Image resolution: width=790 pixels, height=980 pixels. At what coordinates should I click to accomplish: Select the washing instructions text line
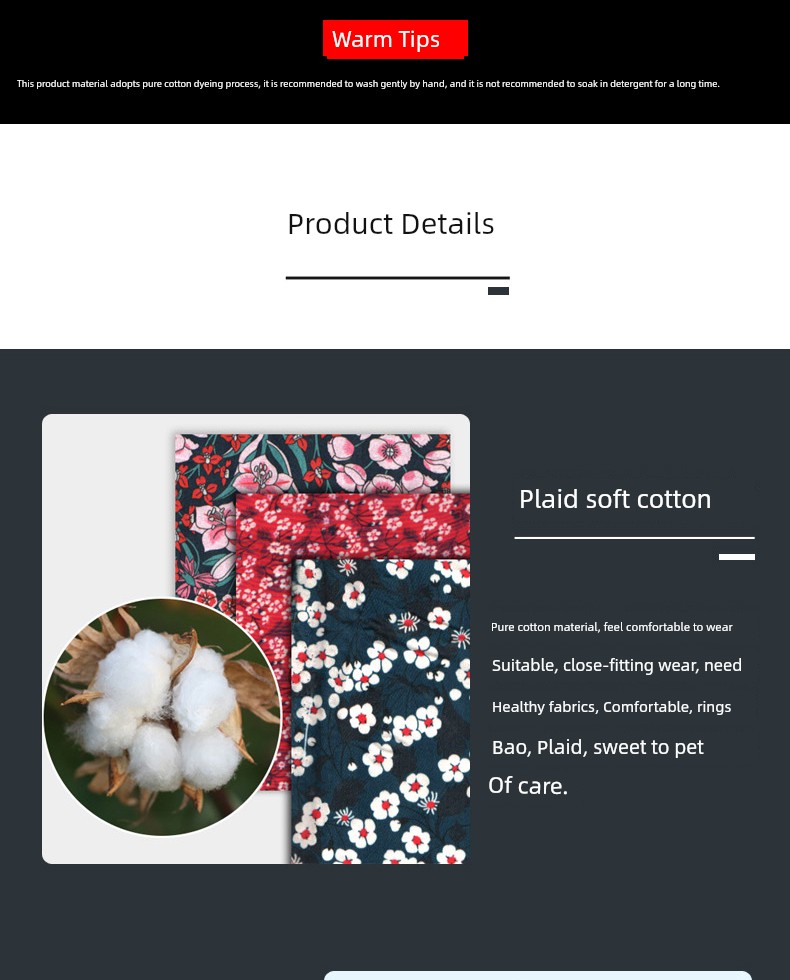point(368,84)
